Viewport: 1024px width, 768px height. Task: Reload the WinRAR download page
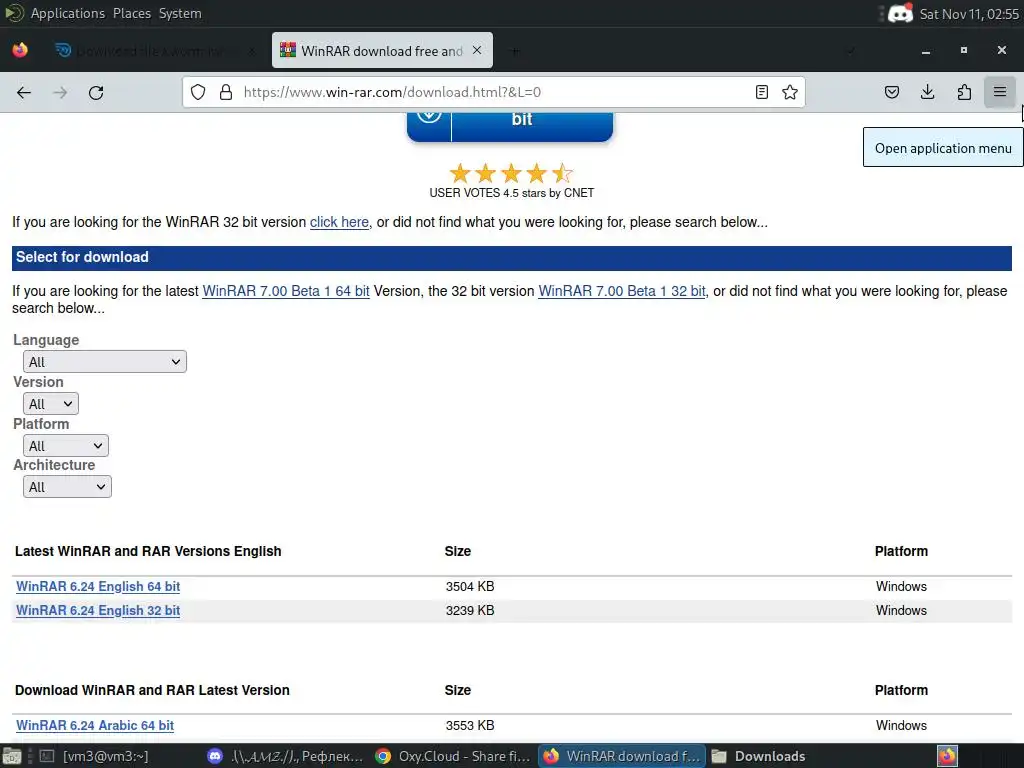[96, 93]
